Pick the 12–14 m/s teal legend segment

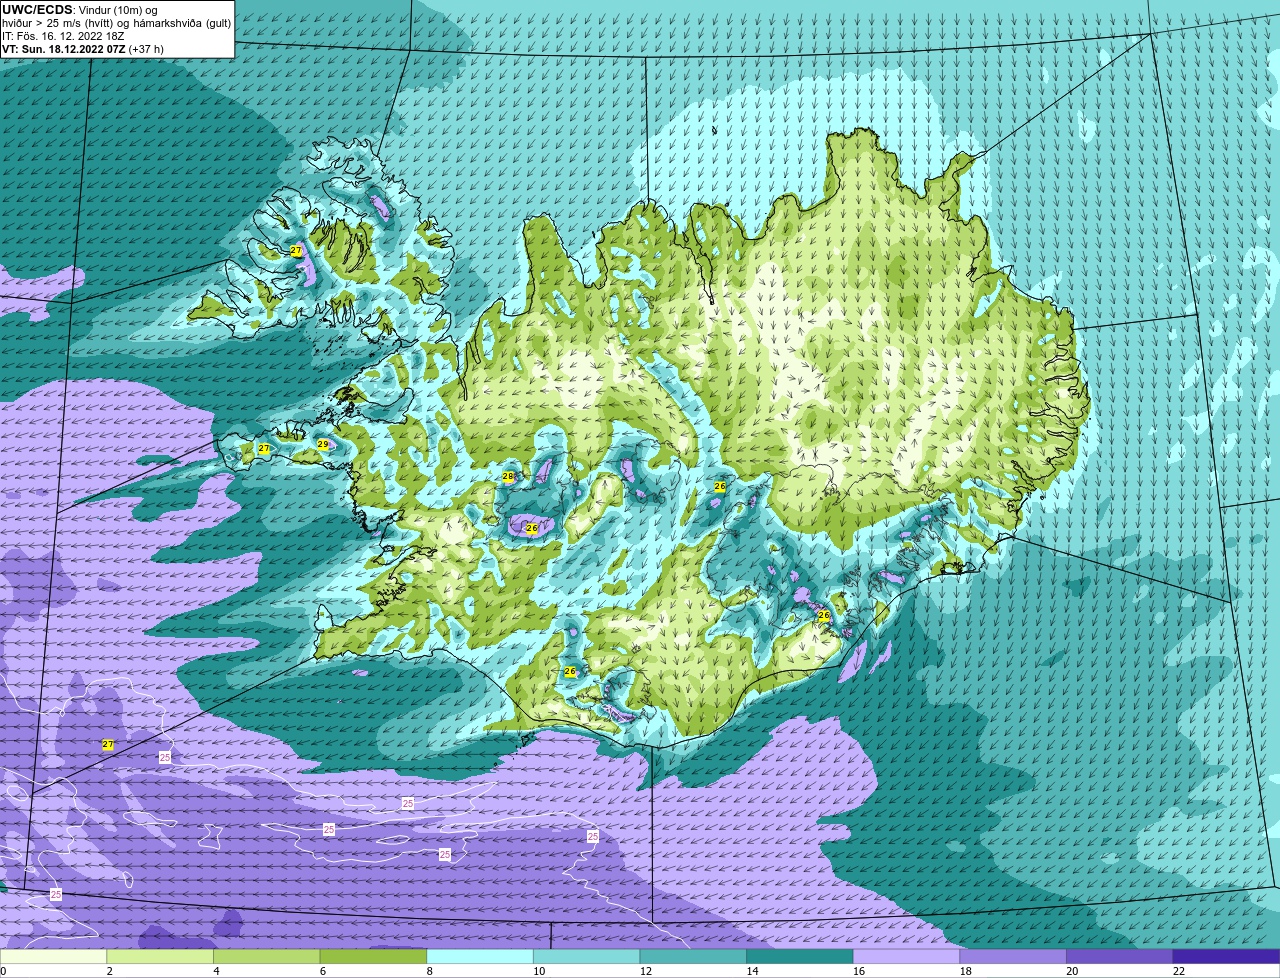coord(693,957)
